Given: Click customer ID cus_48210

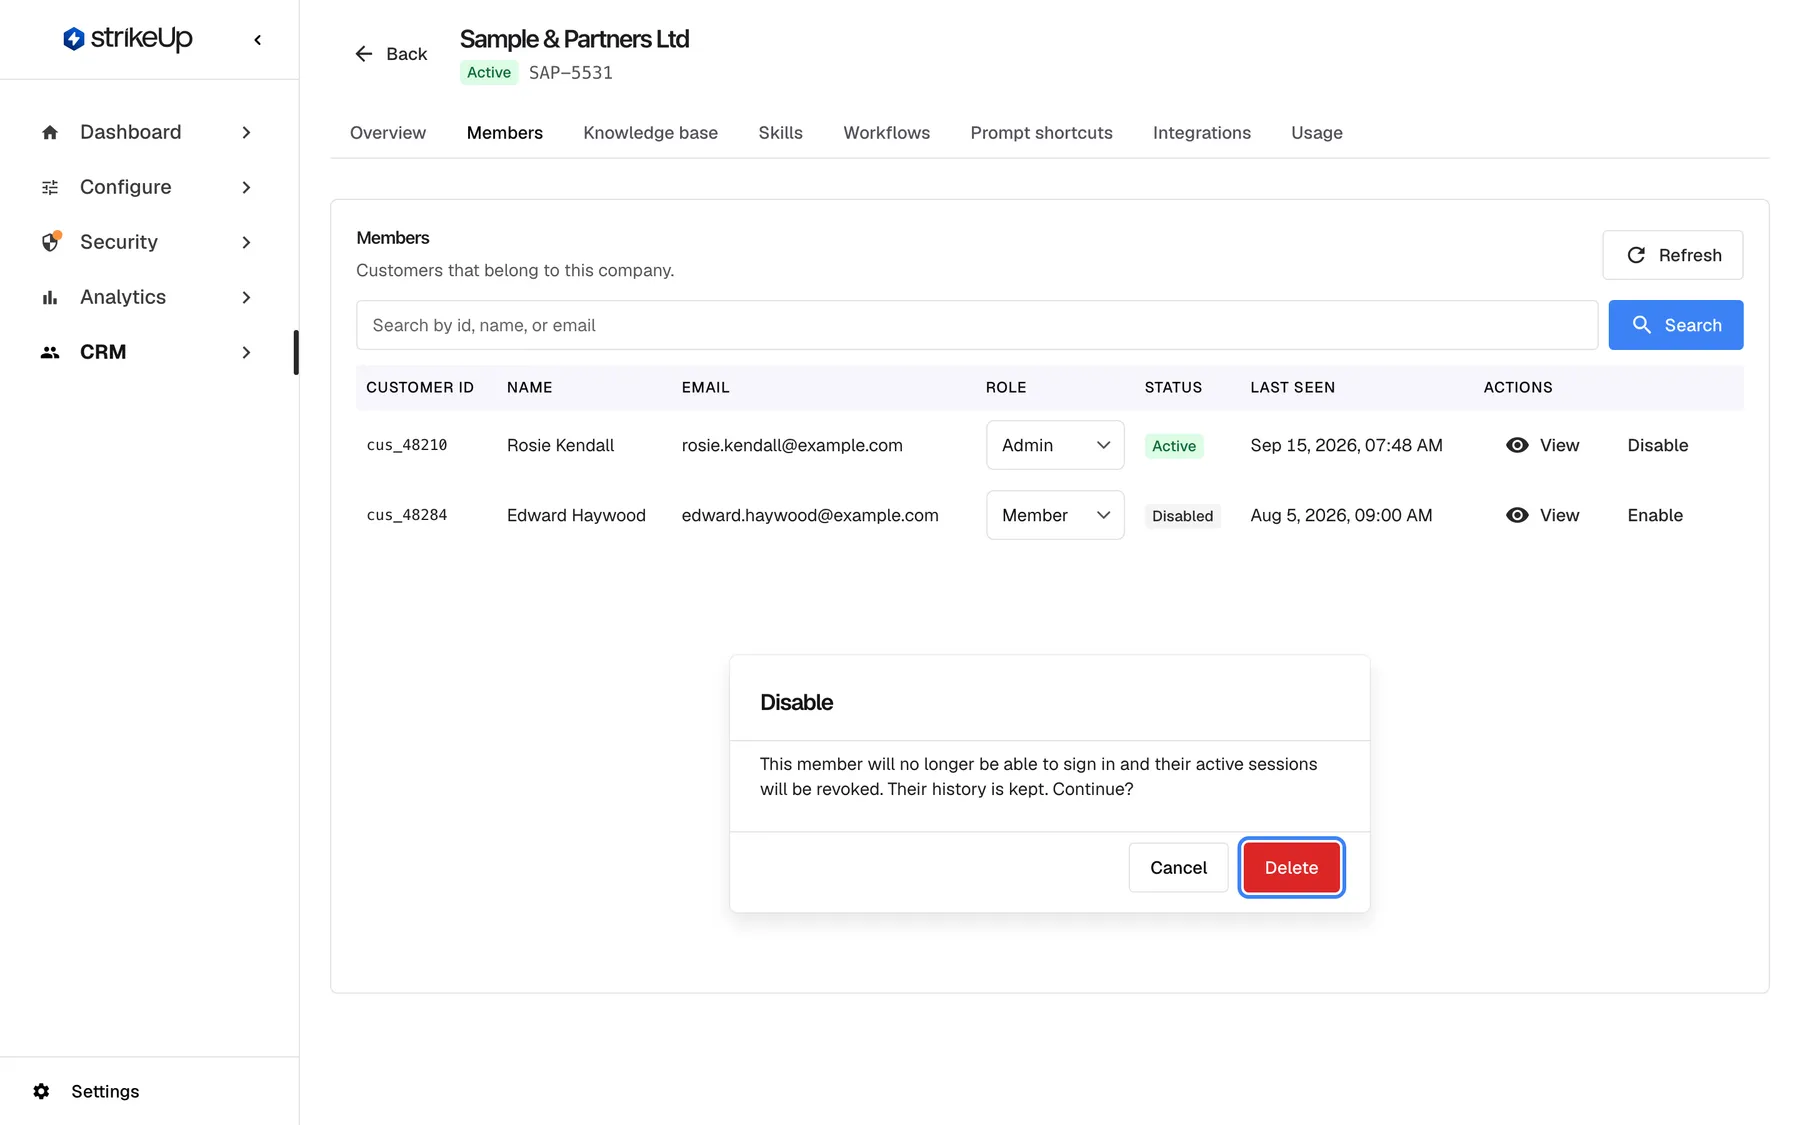Looking at the screenshot, I should tap(406, 445).
